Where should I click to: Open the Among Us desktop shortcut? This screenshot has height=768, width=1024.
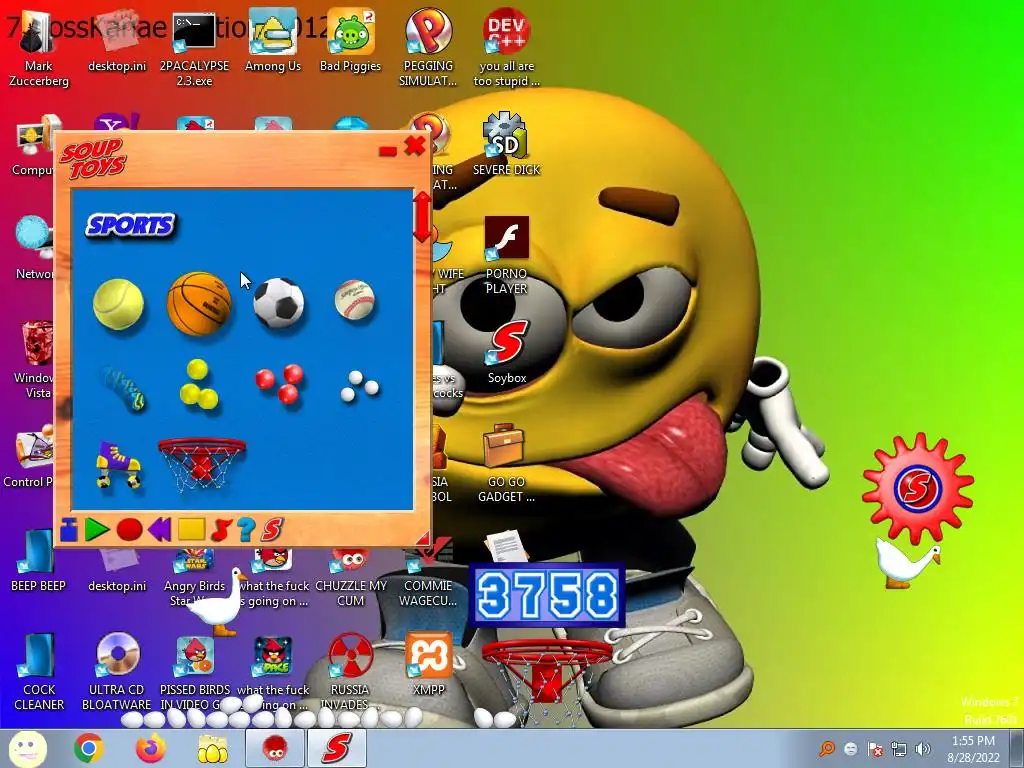tap(272, 40)
